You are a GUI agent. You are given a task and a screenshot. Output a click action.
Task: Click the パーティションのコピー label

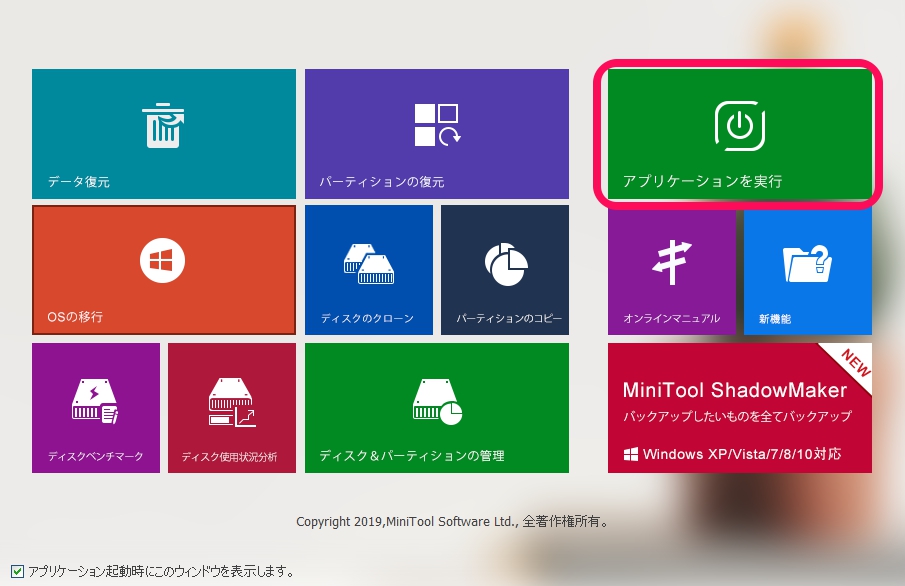point(508,319)
